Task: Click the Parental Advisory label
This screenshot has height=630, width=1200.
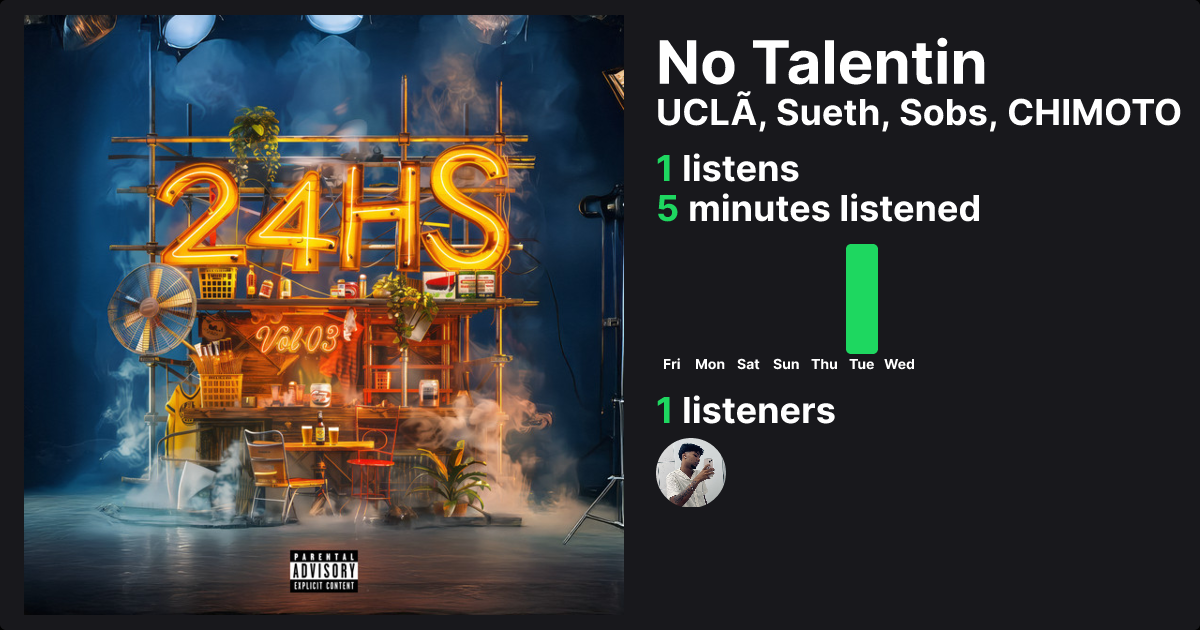Action: click(x=324, y=571)
